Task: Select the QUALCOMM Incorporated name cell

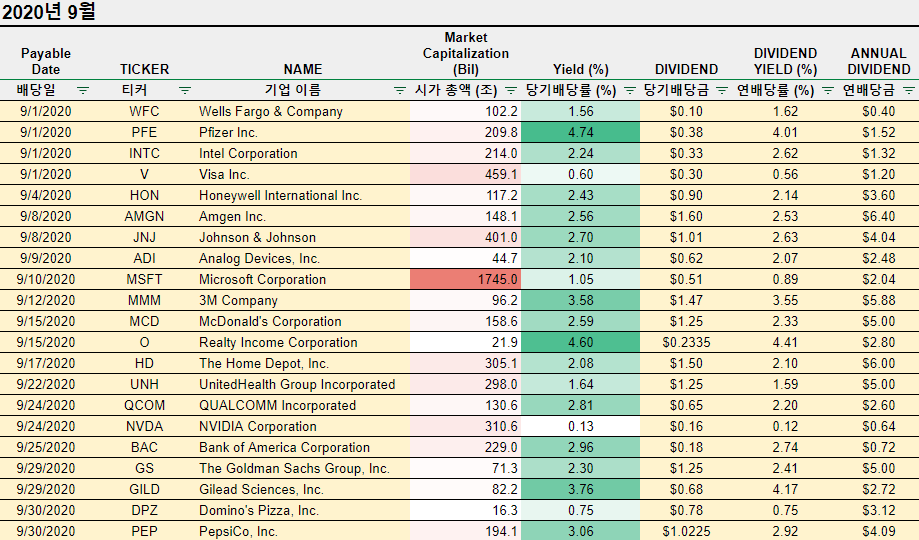Action: [x=302, y=406]
